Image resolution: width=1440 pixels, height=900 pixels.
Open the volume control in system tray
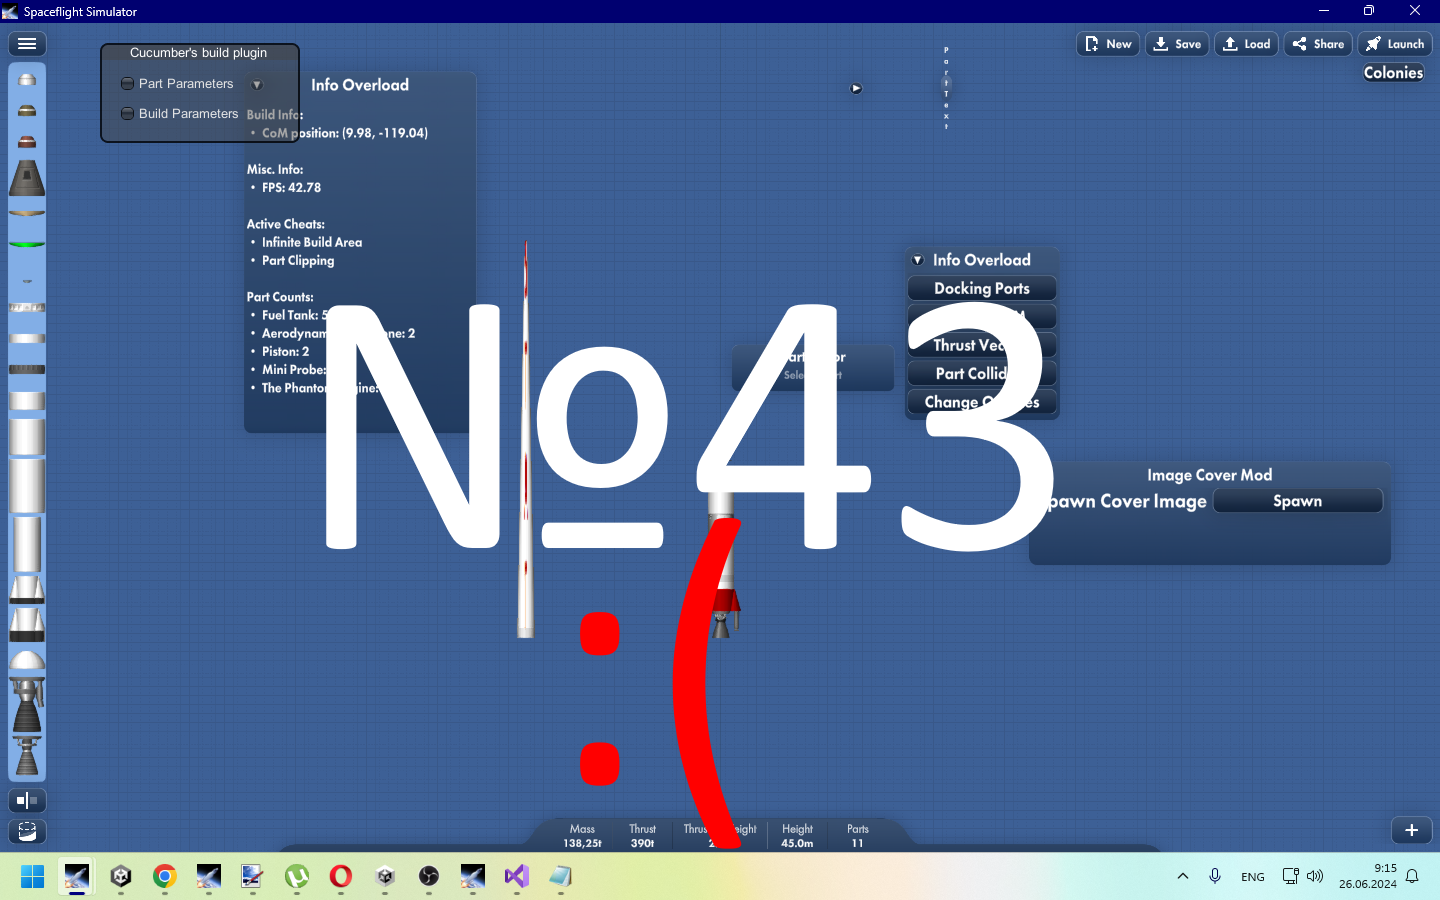click(x=1315, y=876)
